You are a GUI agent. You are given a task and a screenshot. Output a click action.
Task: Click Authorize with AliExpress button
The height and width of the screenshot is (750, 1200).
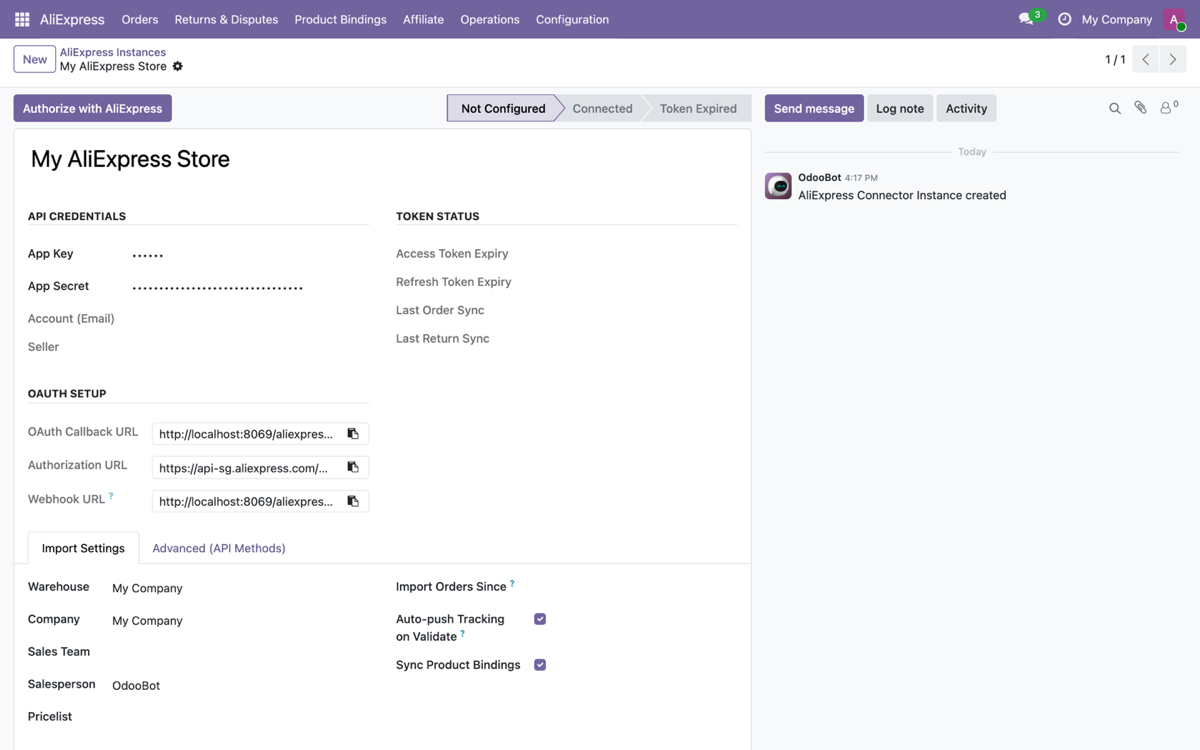[92, 108]
